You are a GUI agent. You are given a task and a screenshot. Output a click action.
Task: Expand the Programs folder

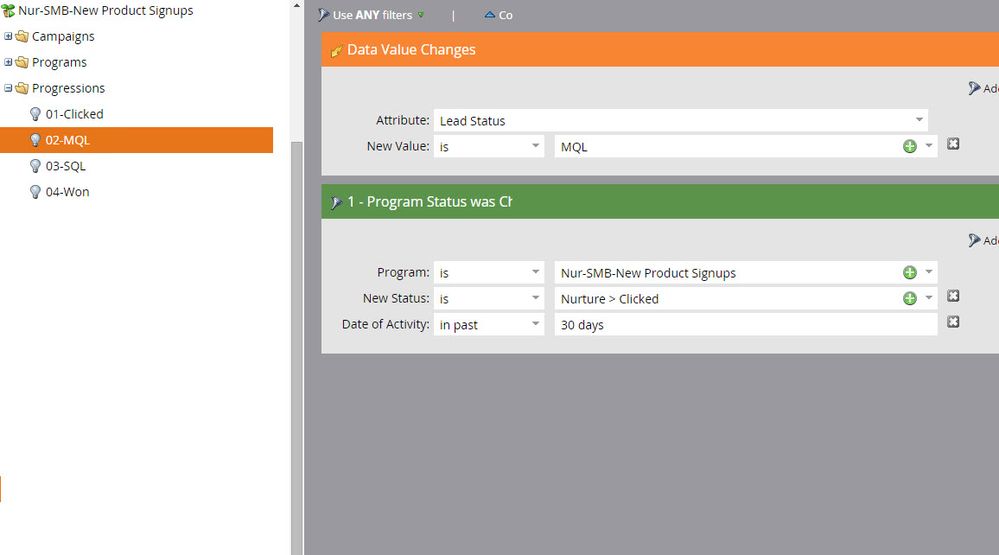pyautogui.click(x=9, y=62)
